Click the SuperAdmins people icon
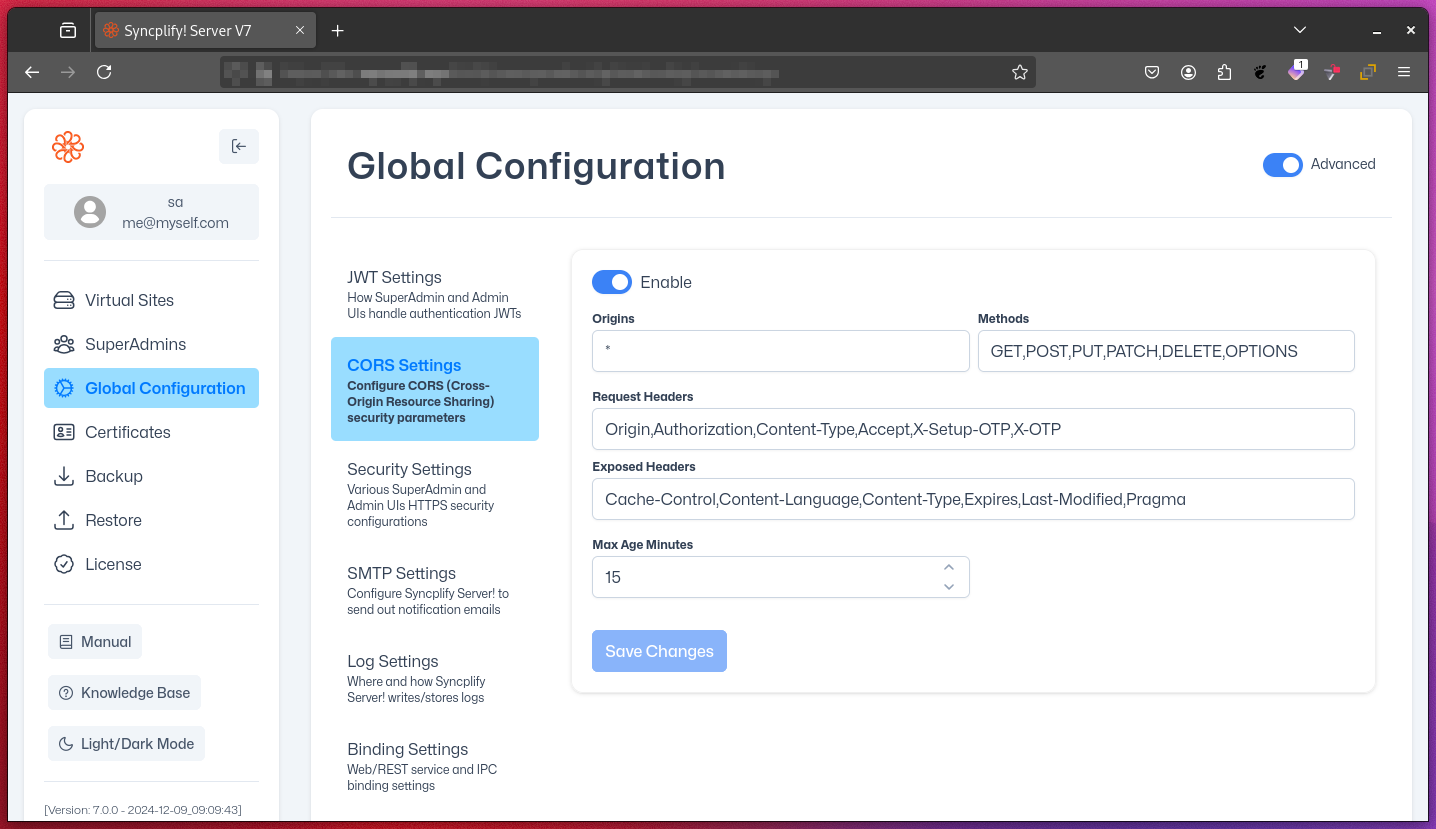 pyautogui.click(x=63, y=344)
